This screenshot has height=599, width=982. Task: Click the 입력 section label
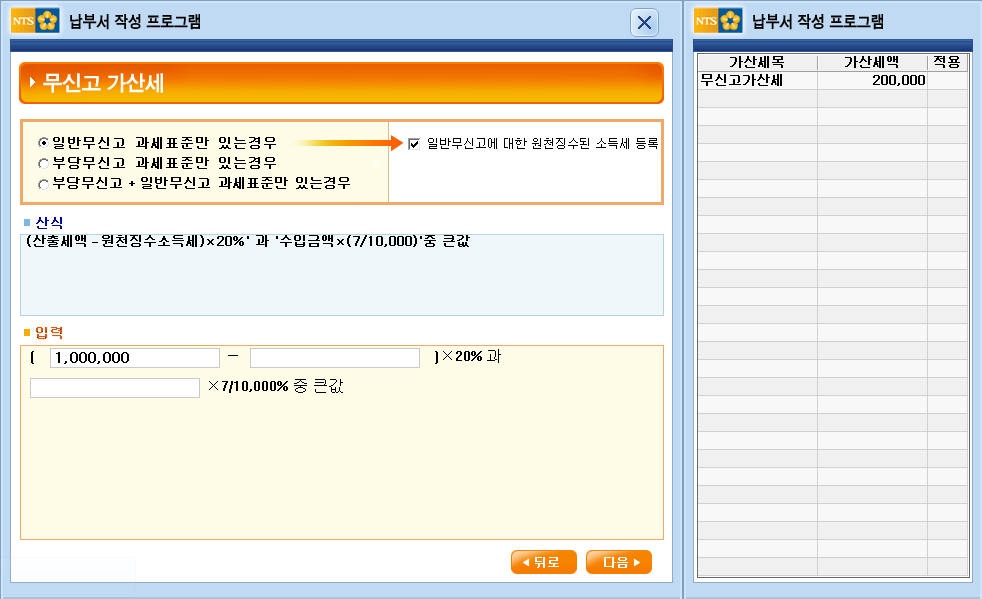click(x=49, y=333)
